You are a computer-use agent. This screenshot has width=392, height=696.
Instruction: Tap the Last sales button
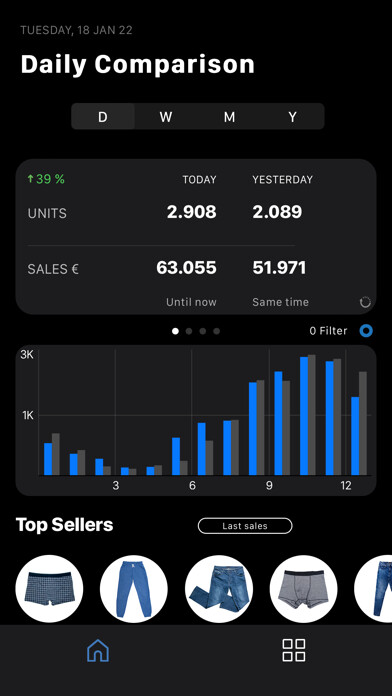tap(245, 526)
